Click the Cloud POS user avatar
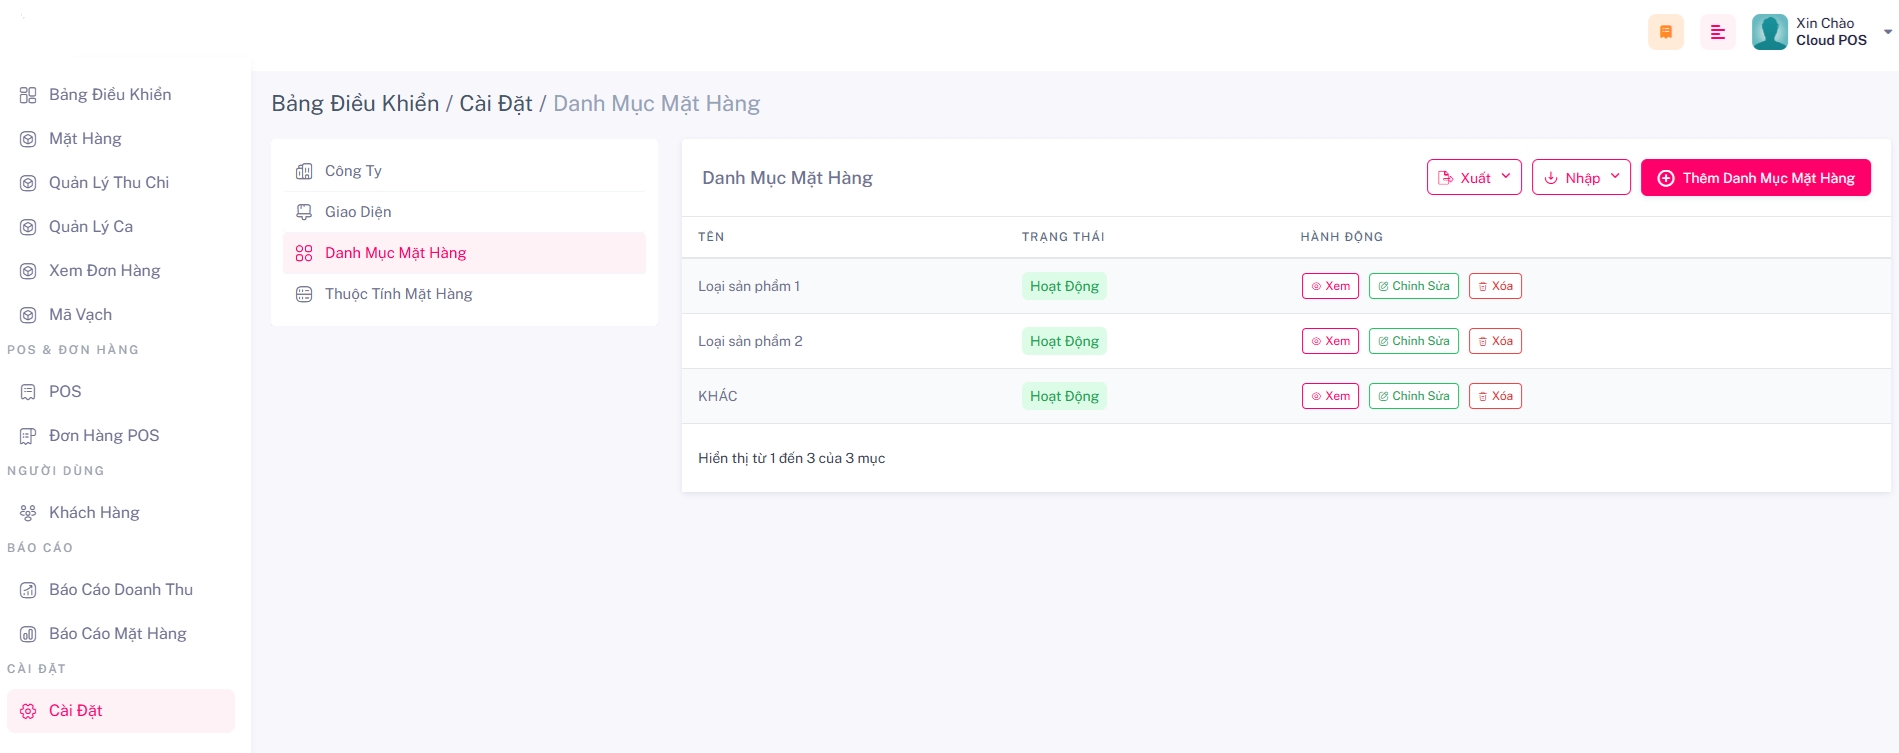1899x753 pixels. [x=1769, y=32]
